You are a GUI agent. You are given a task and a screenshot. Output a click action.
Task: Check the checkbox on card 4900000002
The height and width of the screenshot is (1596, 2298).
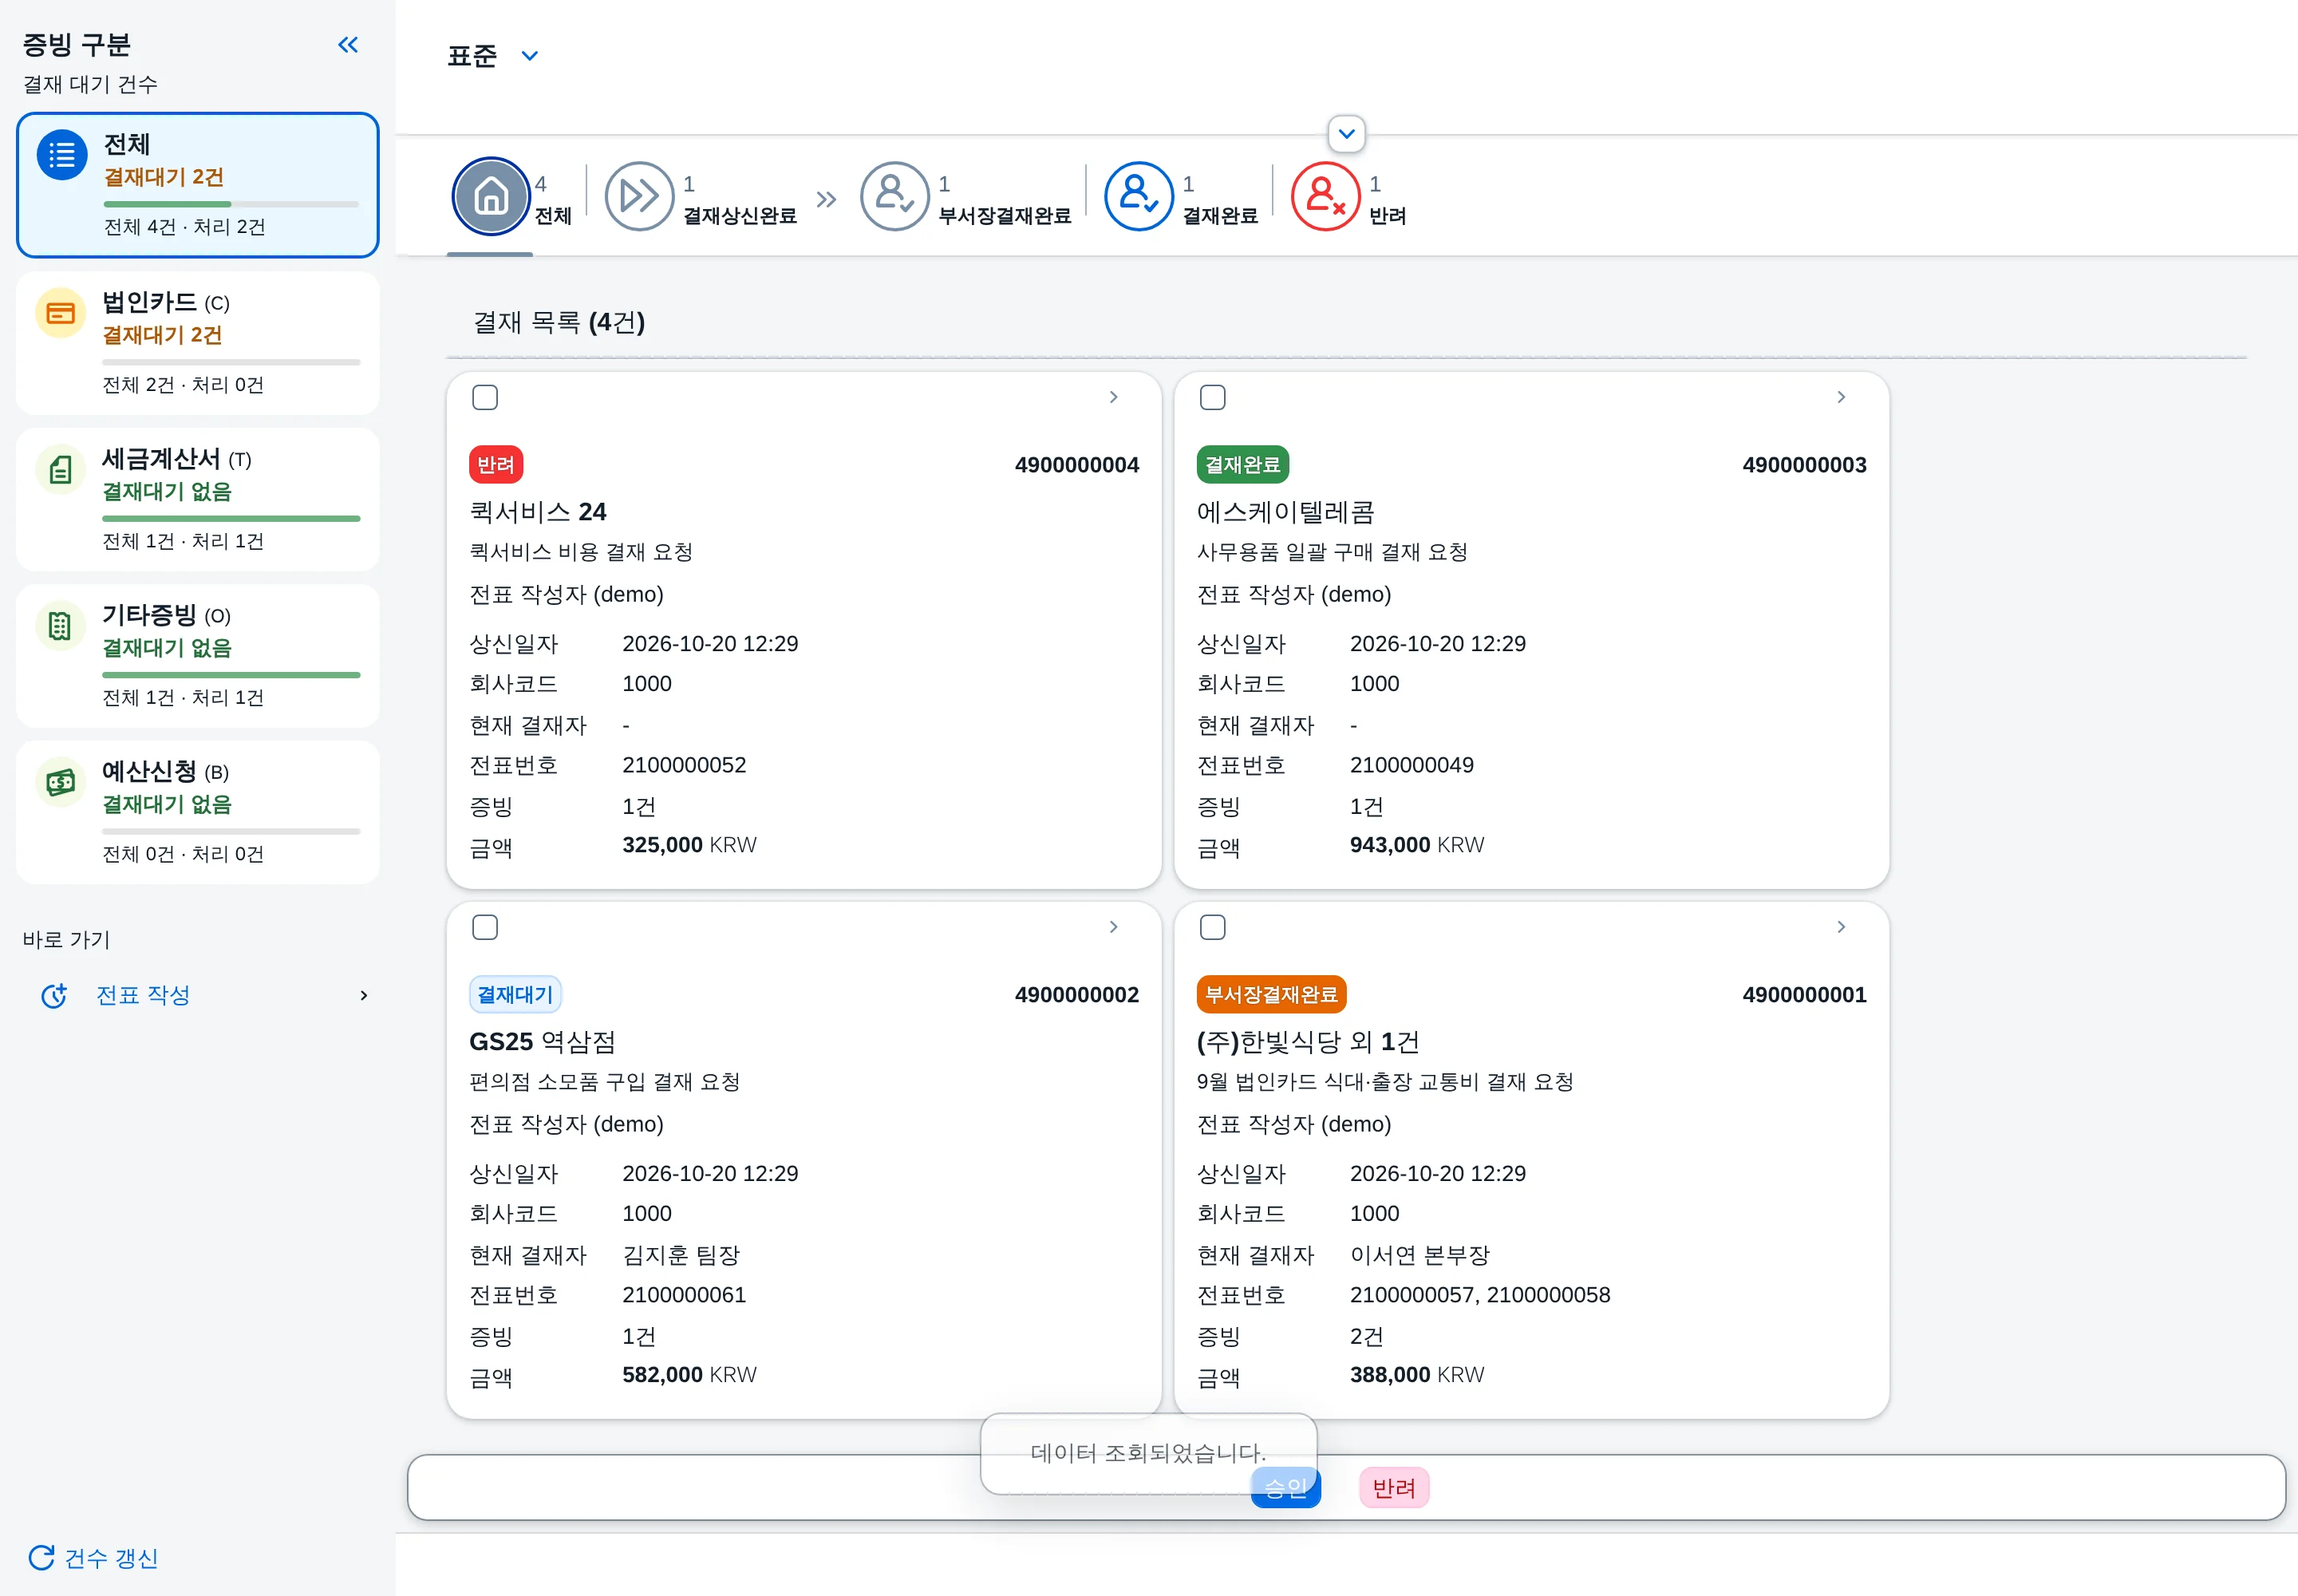point(485,927)
